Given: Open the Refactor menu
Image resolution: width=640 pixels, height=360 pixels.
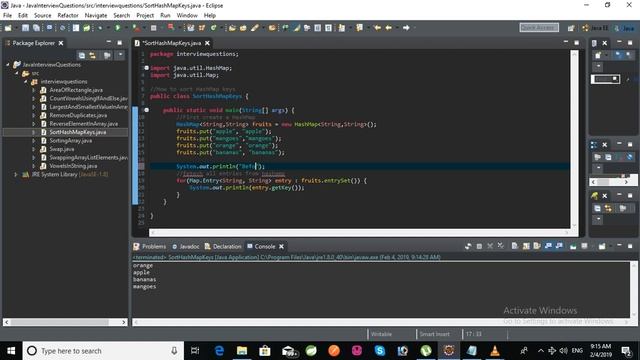Looking at the screenshot, I should (68, 16).
